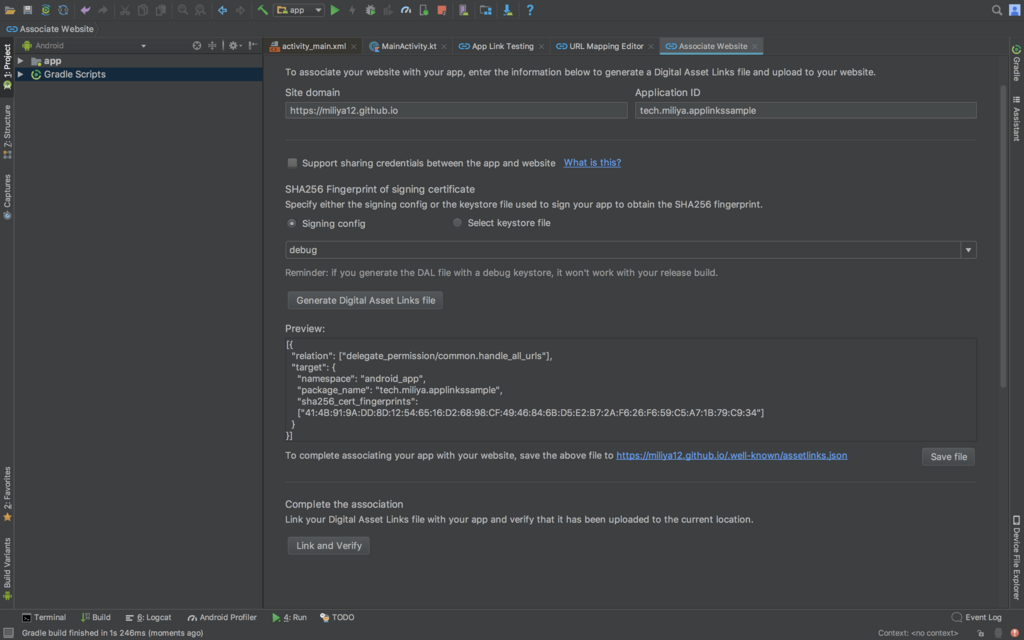
Task: Click Sync Project with Gradle Files icon
Action: [x=46, y=10]
